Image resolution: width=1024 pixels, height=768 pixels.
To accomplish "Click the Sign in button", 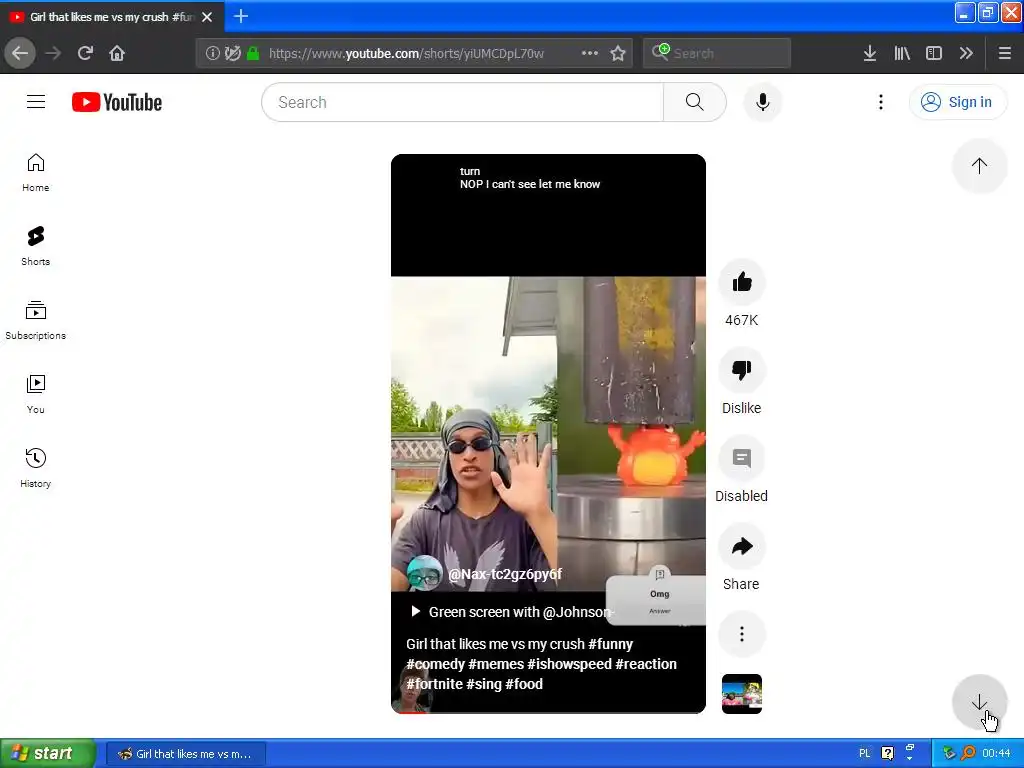I will tap(957, 102).
